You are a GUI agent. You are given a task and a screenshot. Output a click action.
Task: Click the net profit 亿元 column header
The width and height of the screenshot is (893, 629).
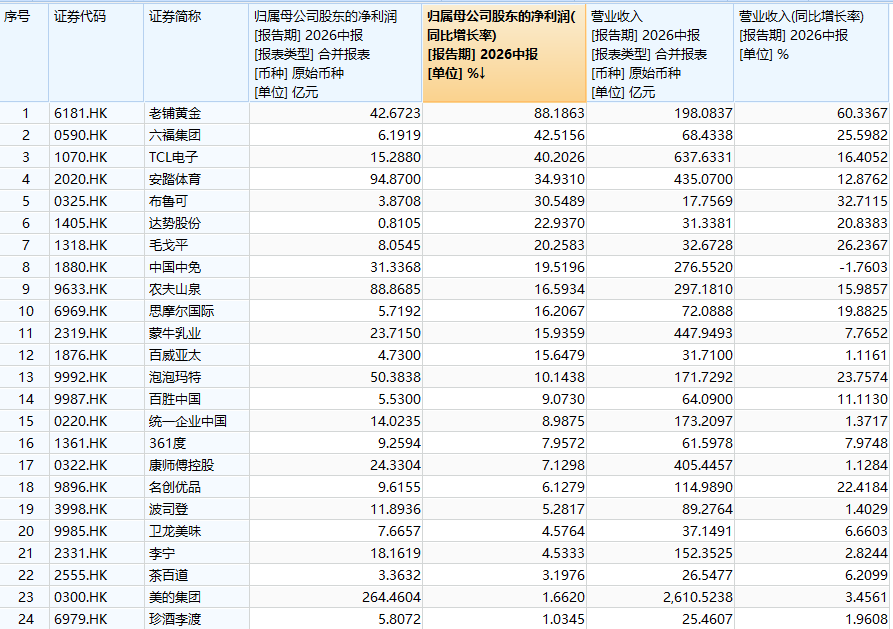tap(336, 54)
